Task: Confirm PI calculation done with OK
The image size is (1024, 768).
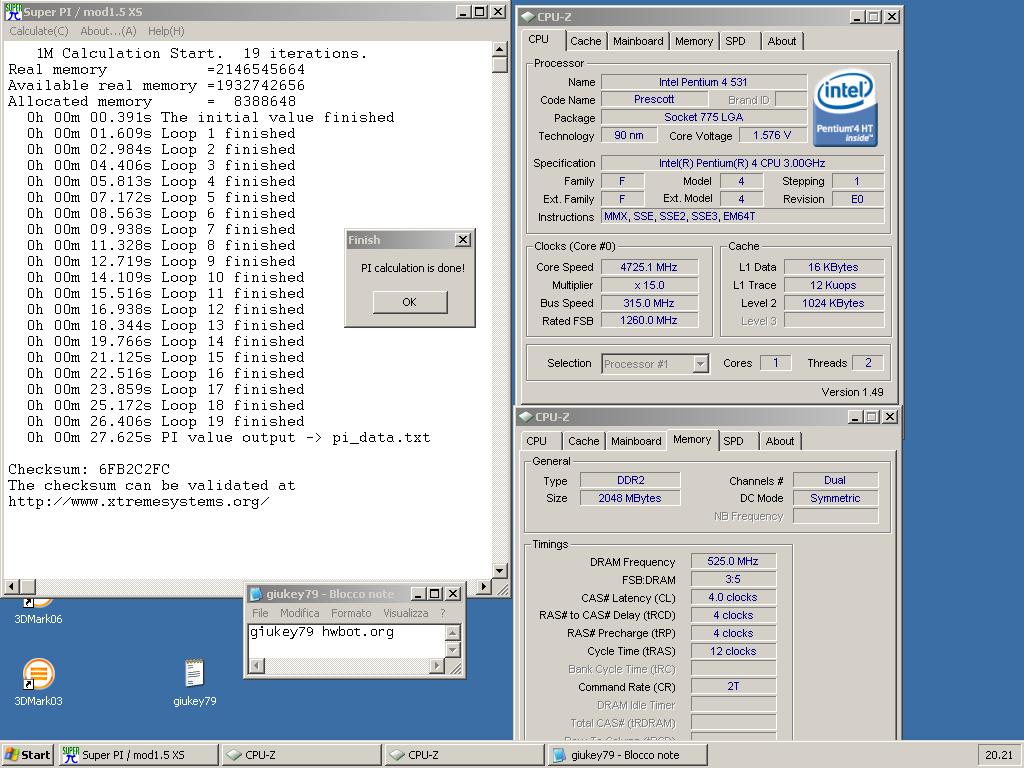Action: click(409, 302)
